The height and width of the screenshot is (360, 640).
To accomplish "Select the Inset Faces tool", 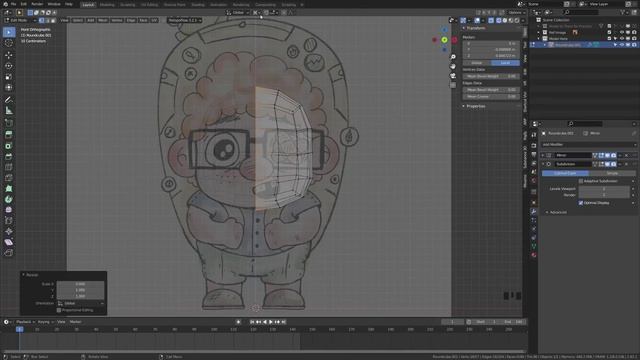I will (9, 146).
